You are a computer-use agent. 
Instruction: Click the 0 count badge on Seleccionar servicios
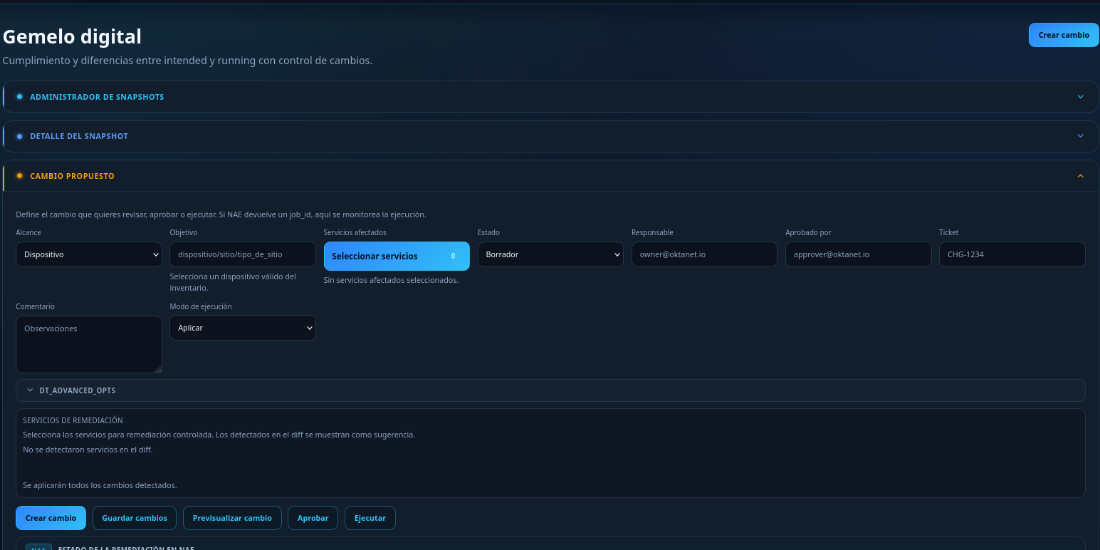coord(452,256)
